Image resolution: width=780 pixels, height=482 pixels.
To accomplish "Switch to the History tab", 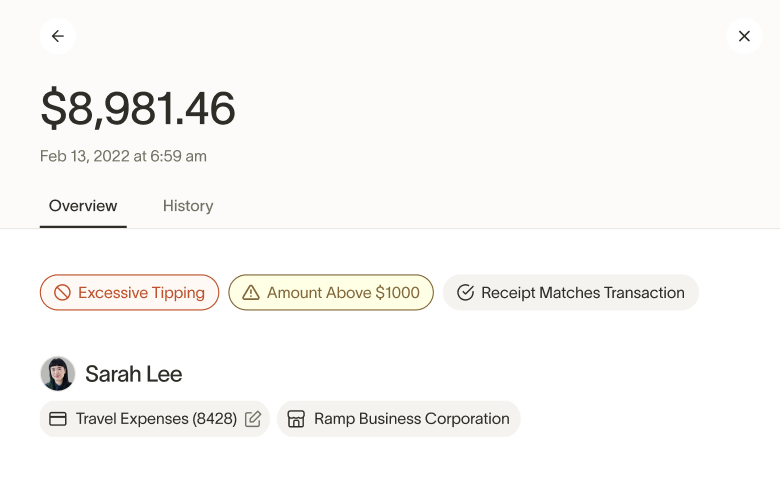I will 188,206.
